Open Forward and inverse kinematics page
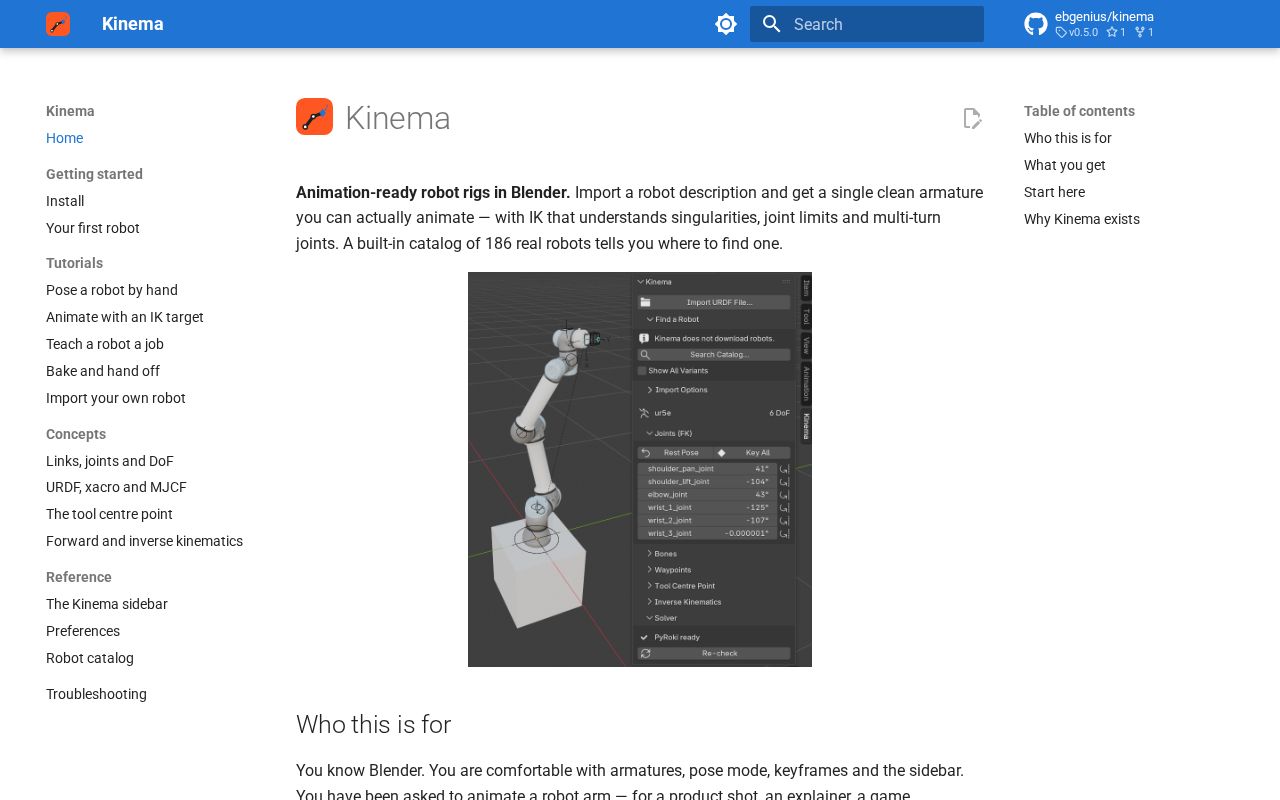The image size is (1280, 800). pyautogui.click(x=144, y=541)
